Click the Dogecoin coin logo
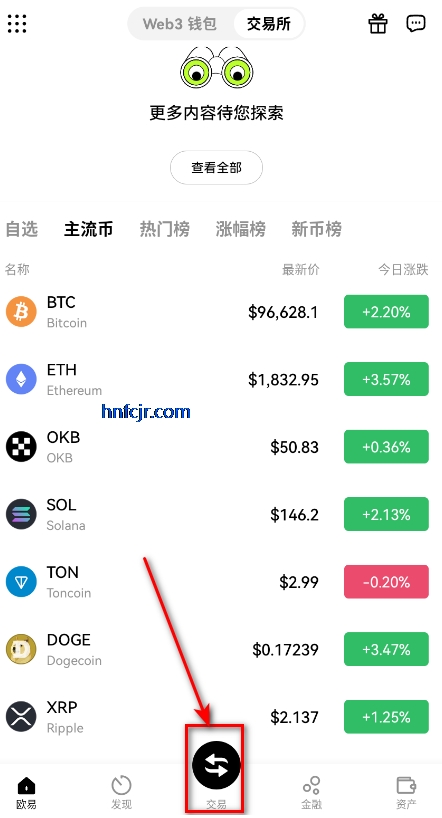This screenshot has width=442, height=818. coord(21,649)
